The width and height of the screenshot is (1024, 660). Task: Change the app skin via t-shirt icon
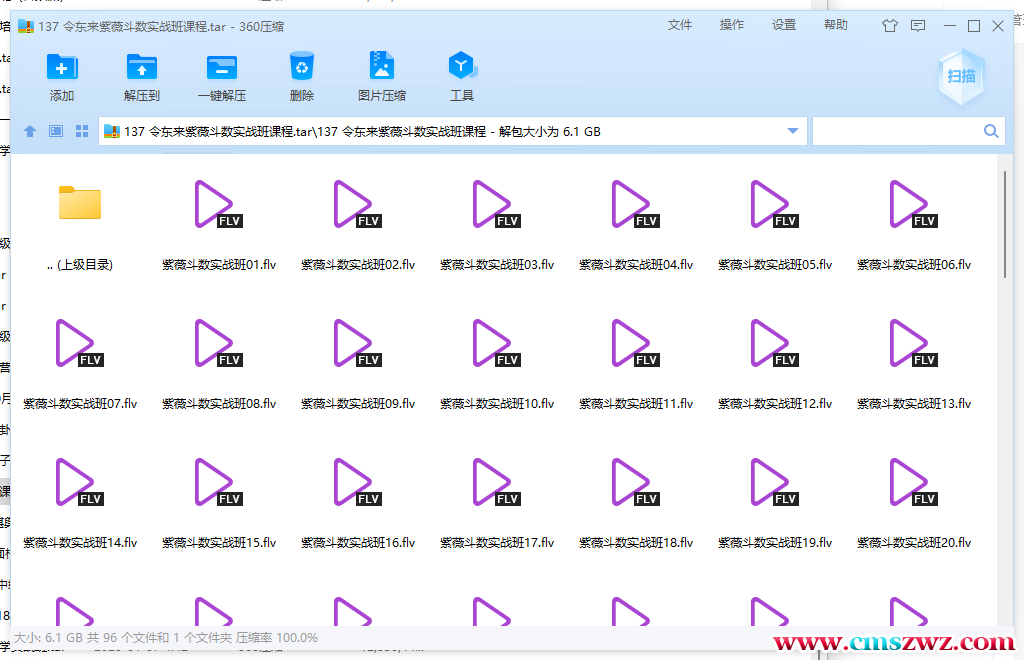click(x=889, y=25)
